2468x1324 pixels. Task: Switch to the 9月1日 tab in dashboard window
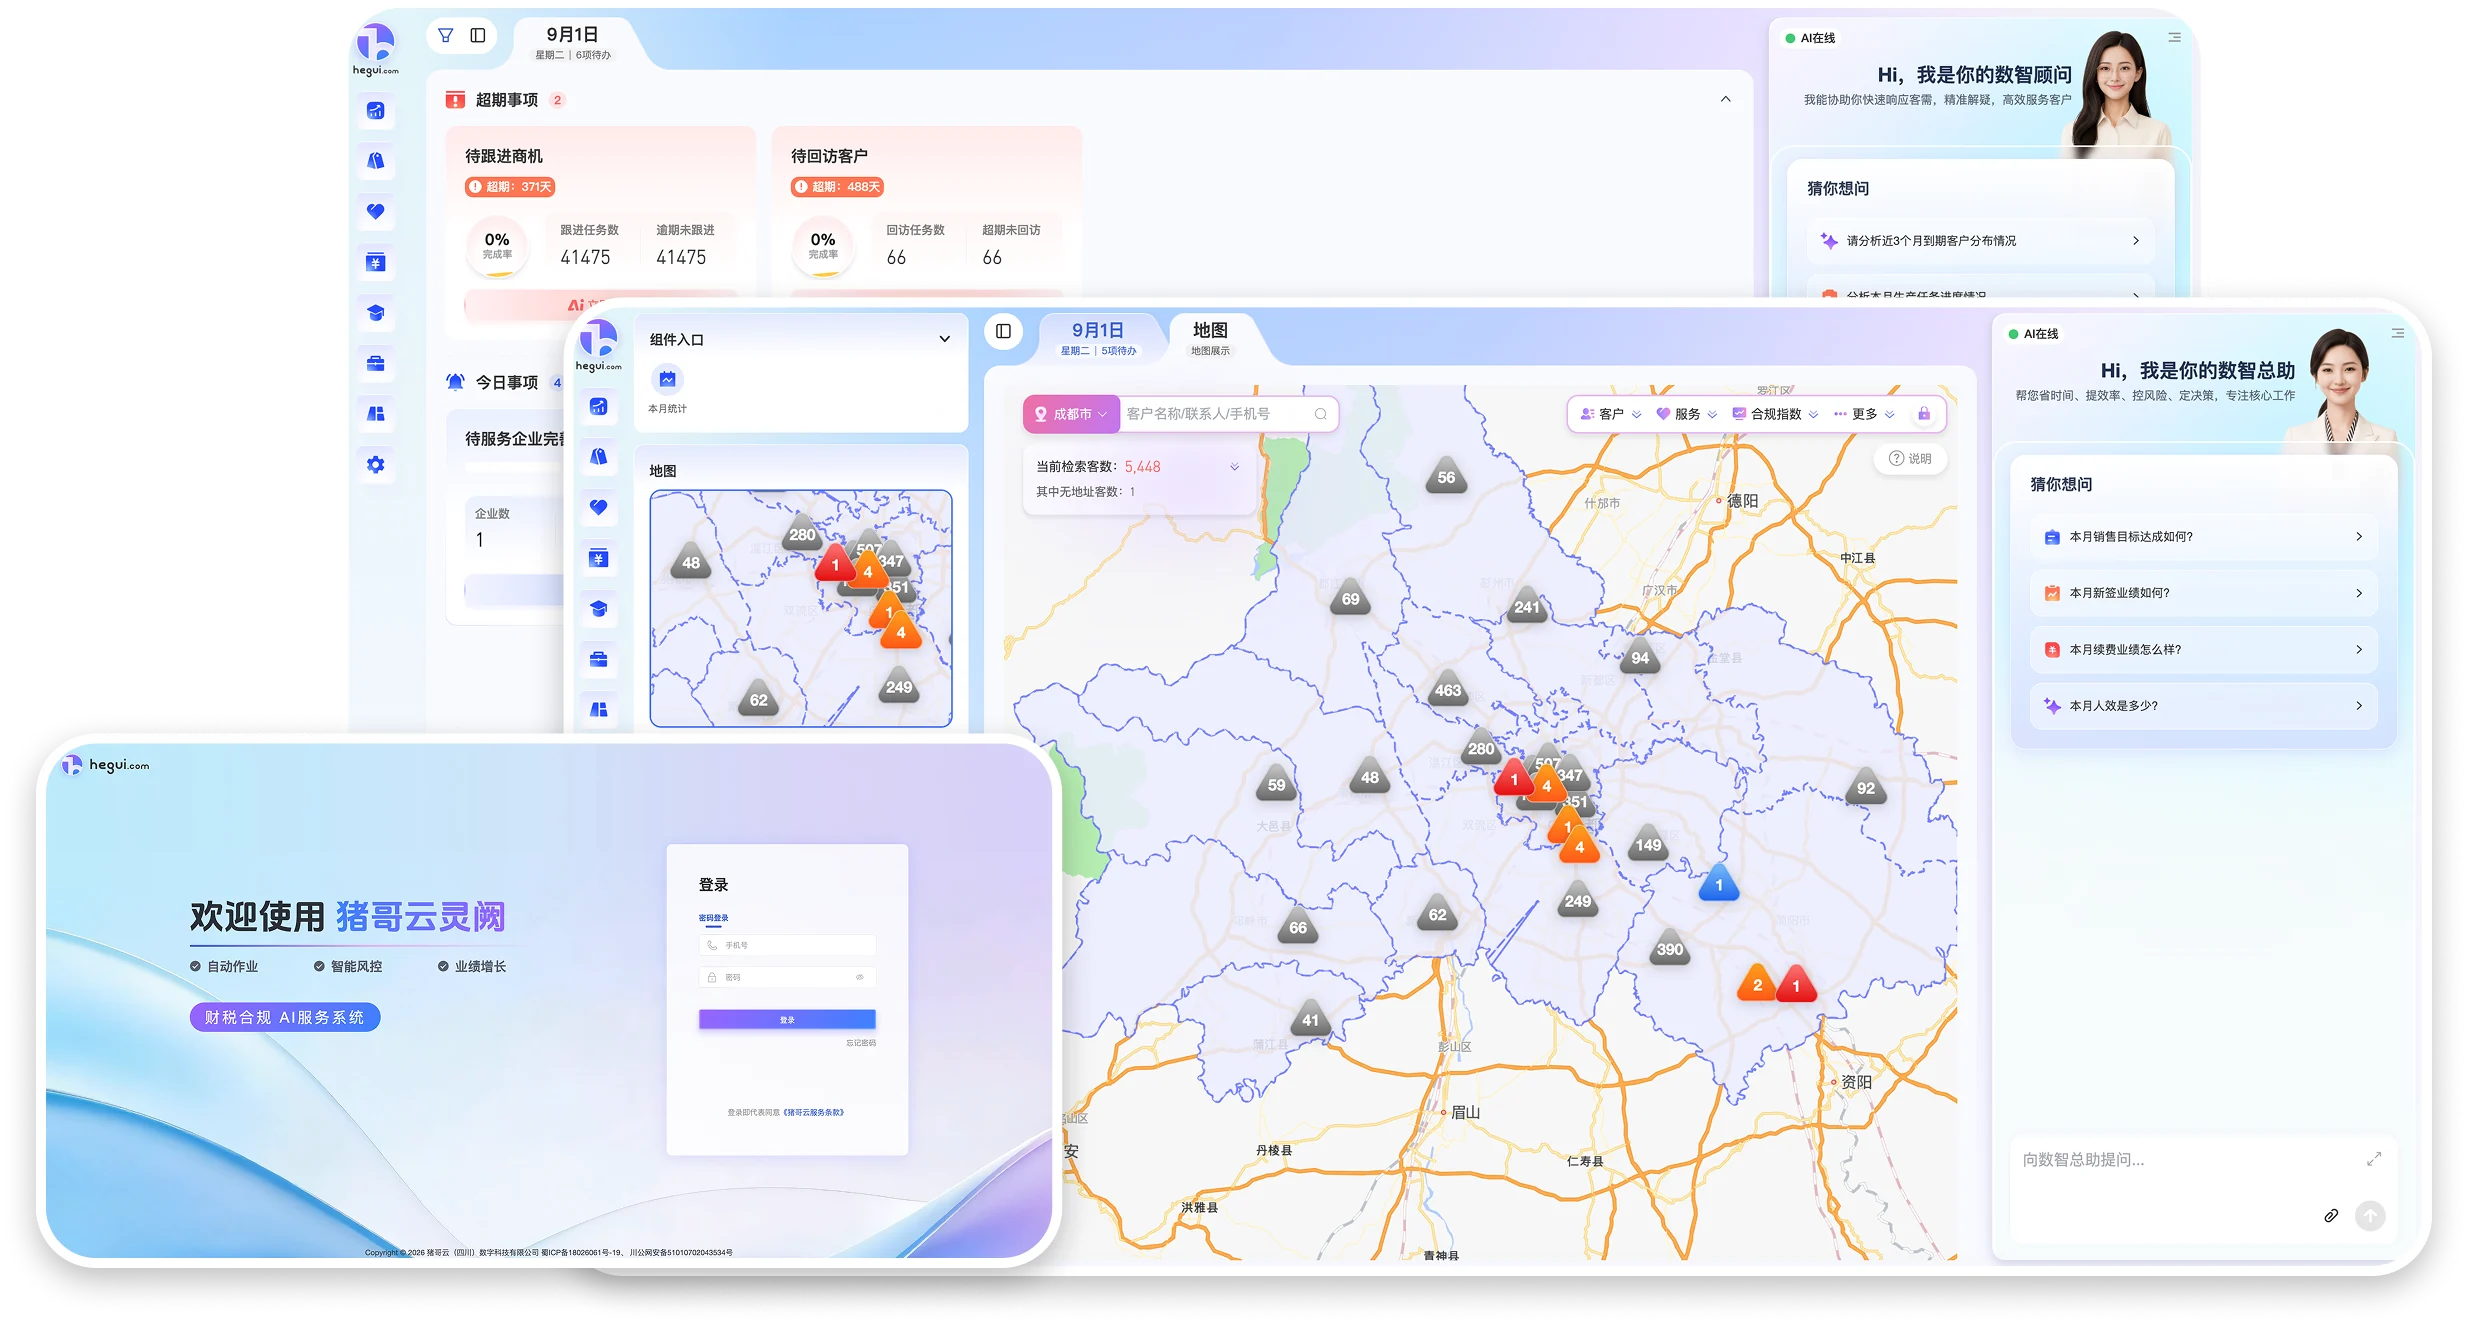click(573, 42)
